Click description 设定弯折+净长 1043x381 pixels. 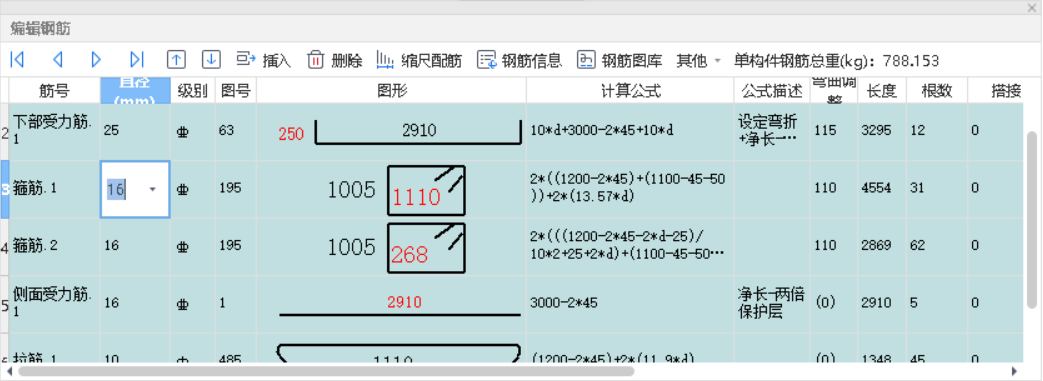point(772,132)
